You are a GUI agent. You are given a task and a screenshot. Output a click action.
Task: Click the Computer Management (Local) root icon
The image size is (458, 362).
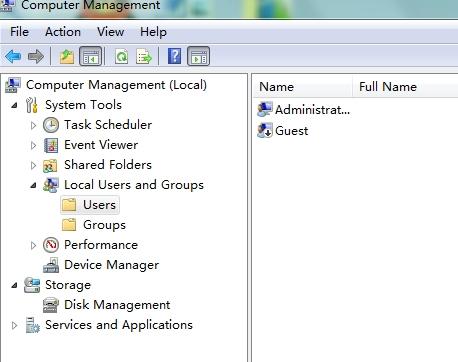tap(13, 85)
